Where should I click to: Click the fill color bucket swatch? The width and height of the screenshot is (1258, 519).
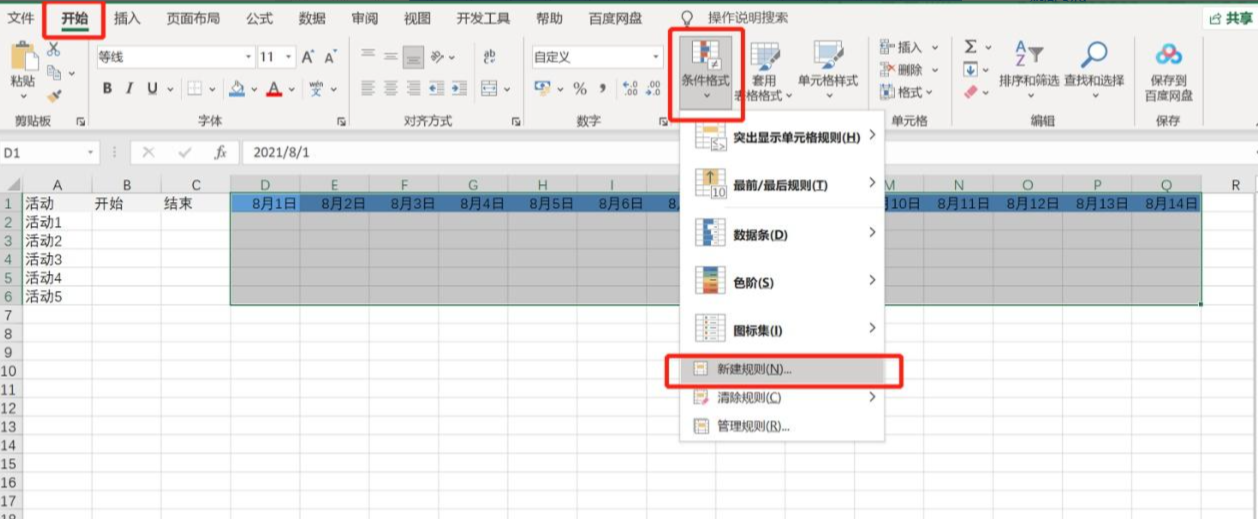coord(237,88)
